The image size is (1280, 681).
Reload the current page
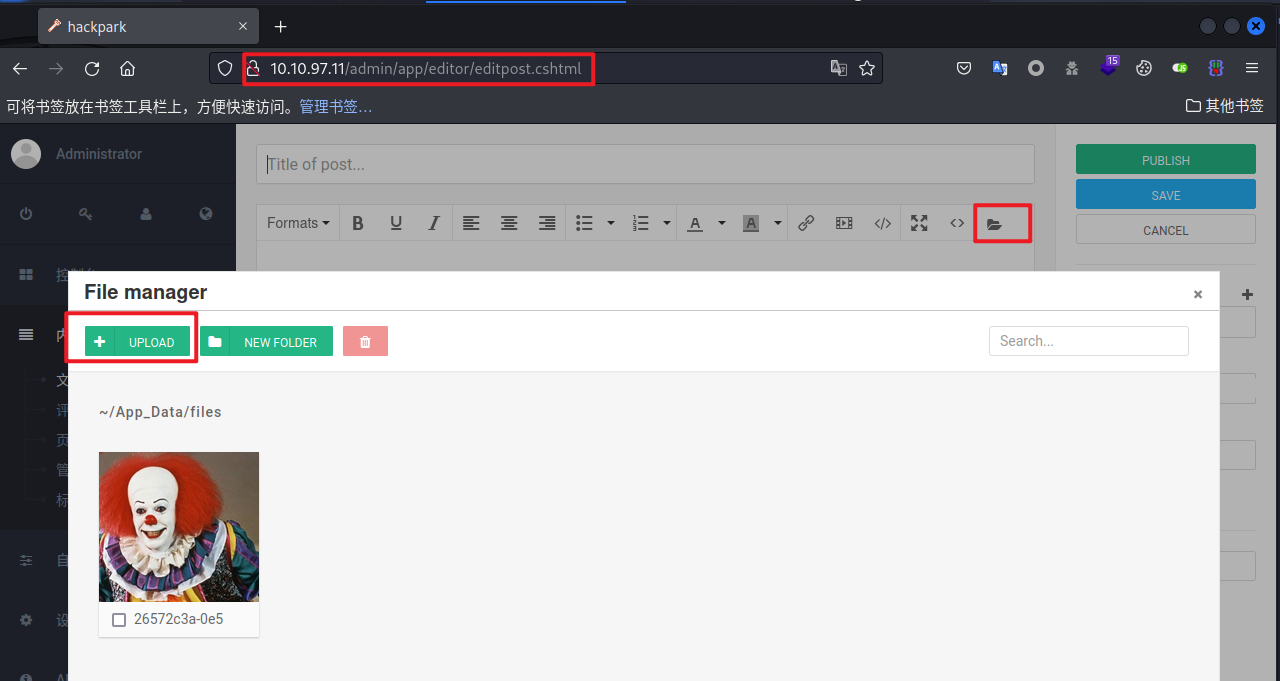92,69
